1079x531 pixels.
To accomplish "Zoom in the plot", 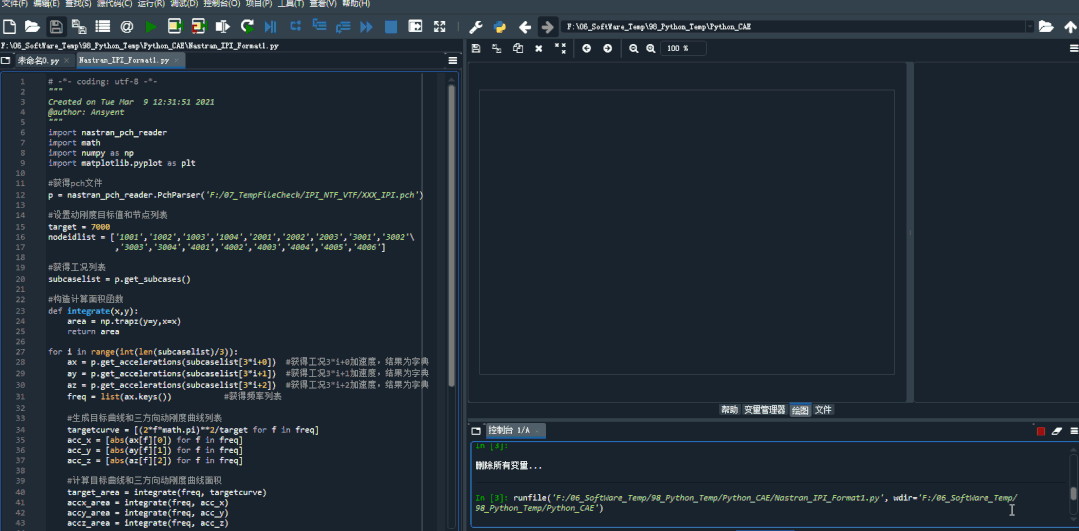I will click(650, 49).
